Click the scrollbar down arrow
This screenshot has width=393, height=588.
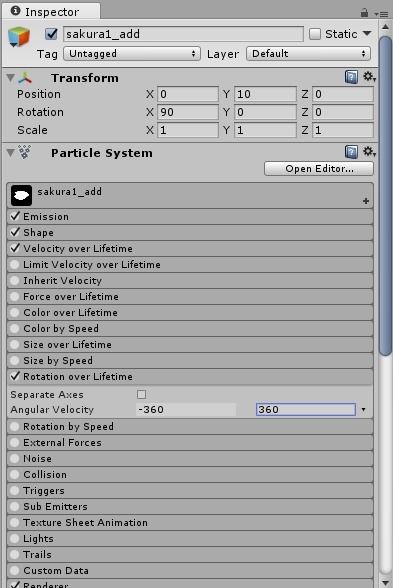386,582
